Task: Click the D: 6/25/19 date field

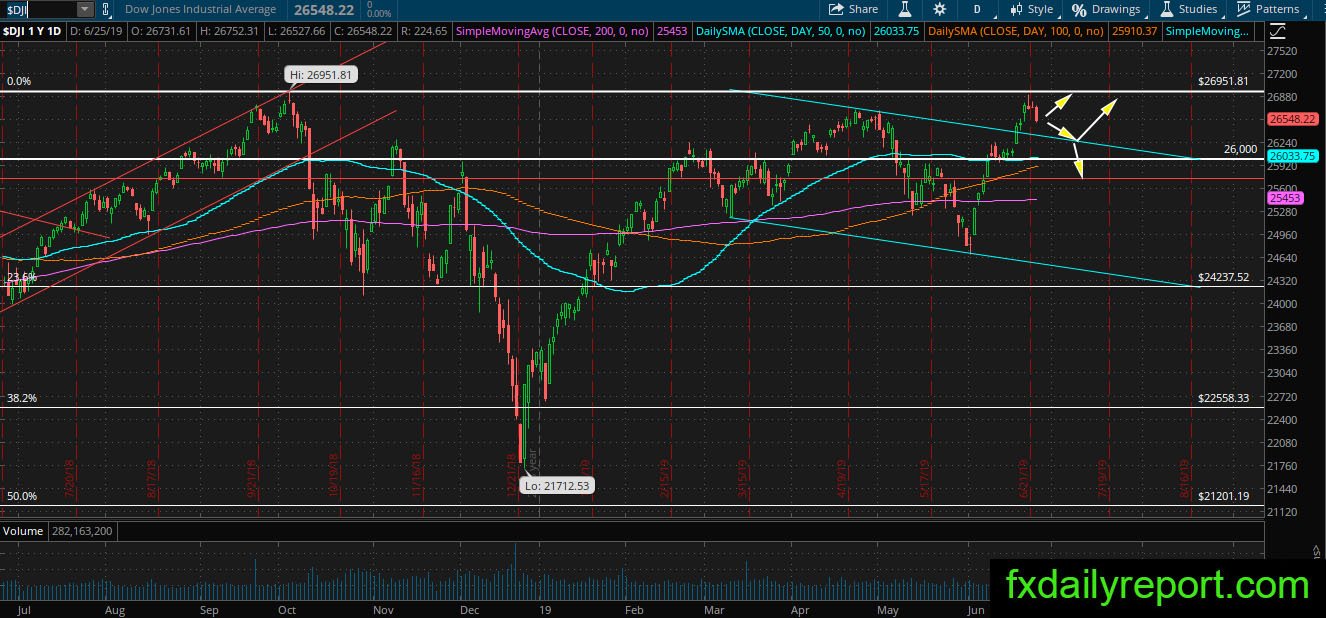Action: click(96, 31)
